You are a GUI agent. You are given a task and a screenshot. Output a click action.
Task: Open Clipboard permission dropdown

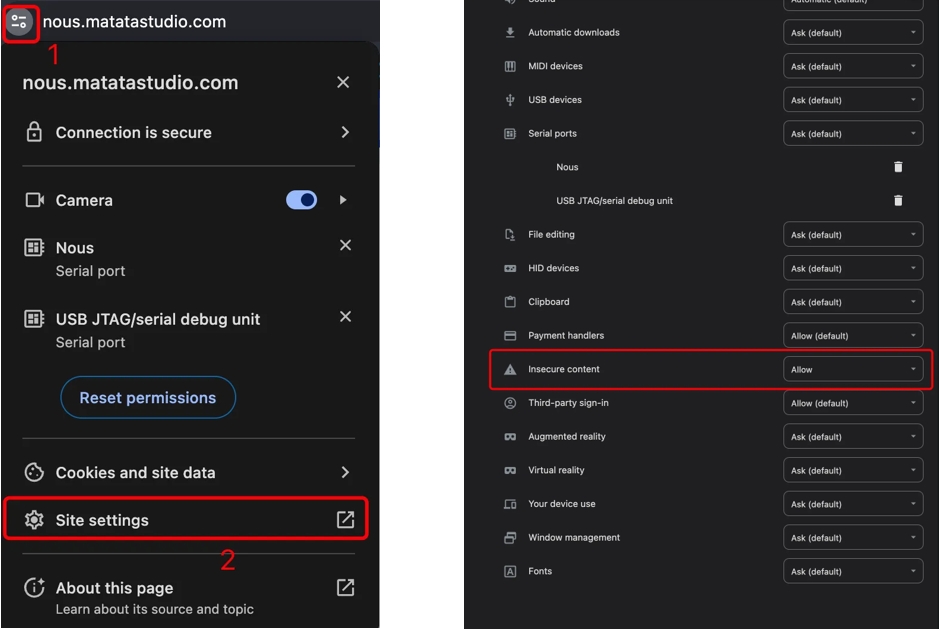853,301
